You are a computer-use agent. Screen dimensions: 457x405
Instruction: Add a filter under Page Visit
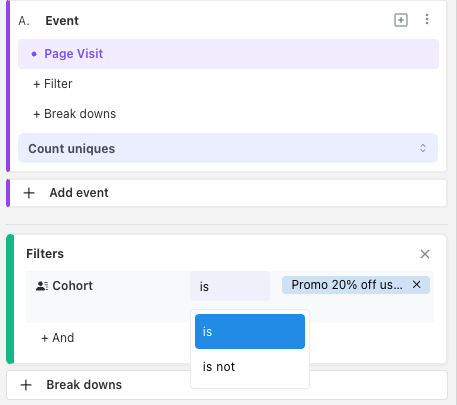point(53,84)
